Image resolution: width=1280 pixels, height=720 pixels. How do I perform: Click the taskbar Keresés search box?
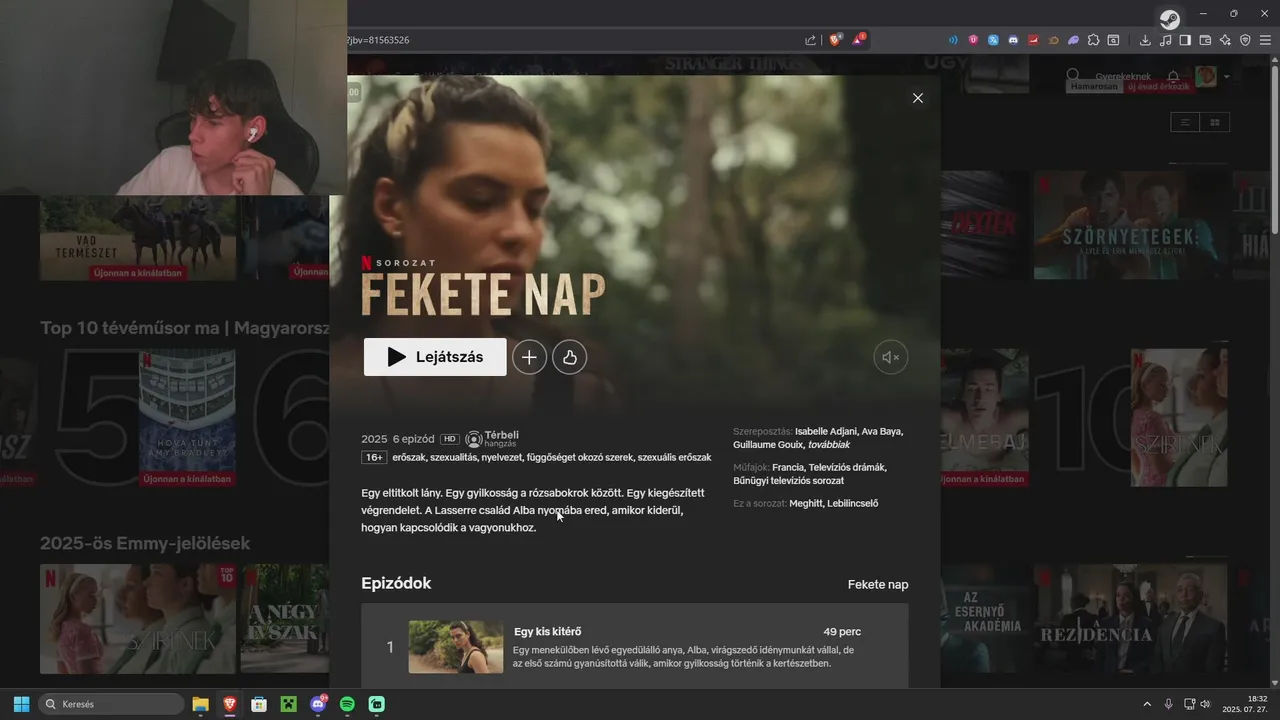[111, 704]
